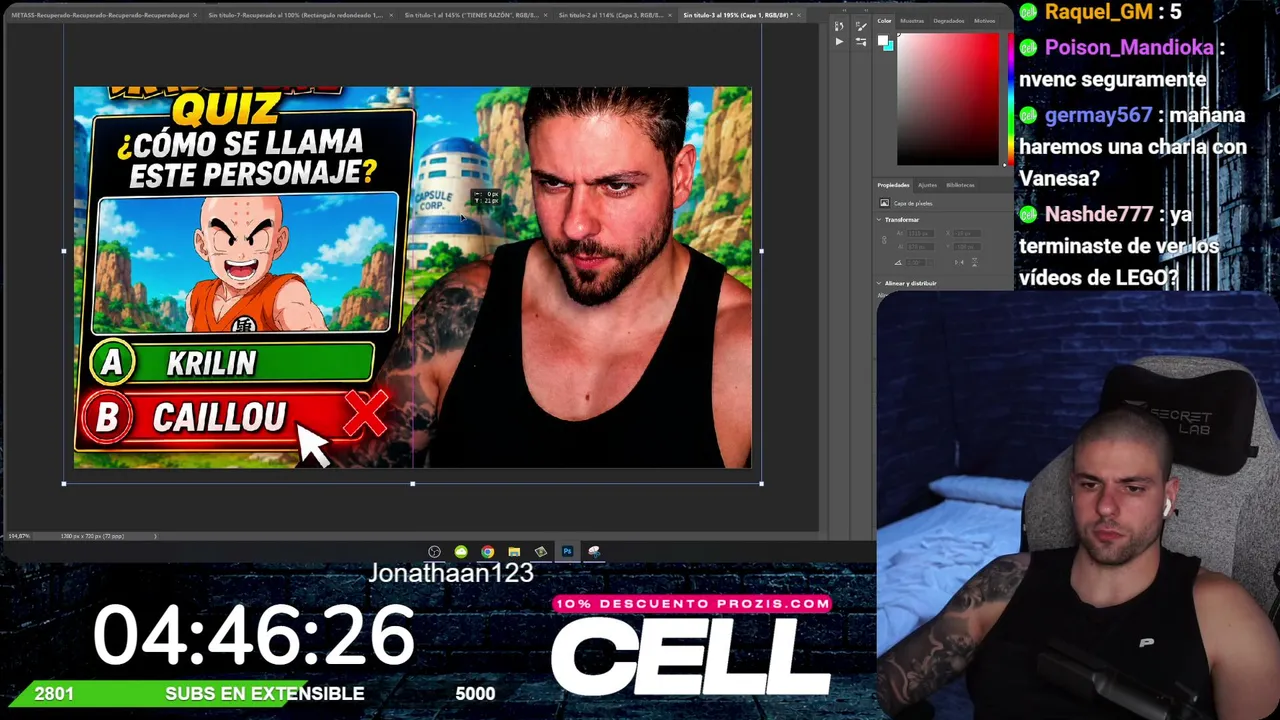Open the document status bar arrow menu
The height and width of the screenshot is (720, 1280).
coord(155,536)
